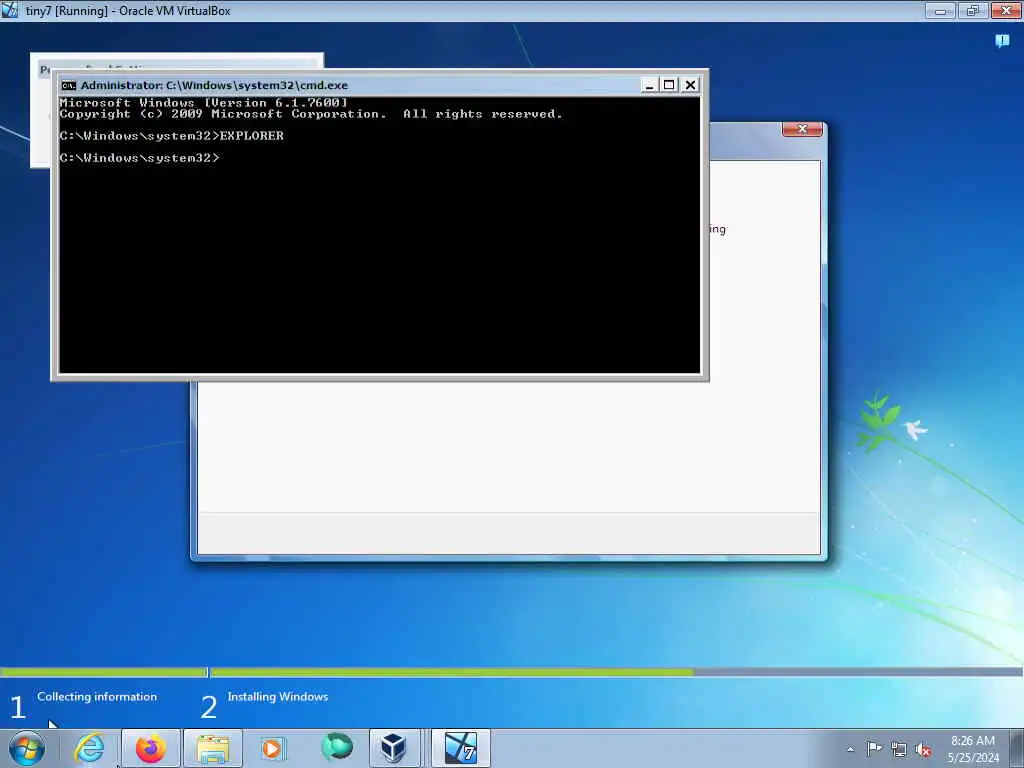The width and height of the screenshot is (1024, 768).
Task: Click the date 5/25/2024 in tray
Action: point(973,758)
